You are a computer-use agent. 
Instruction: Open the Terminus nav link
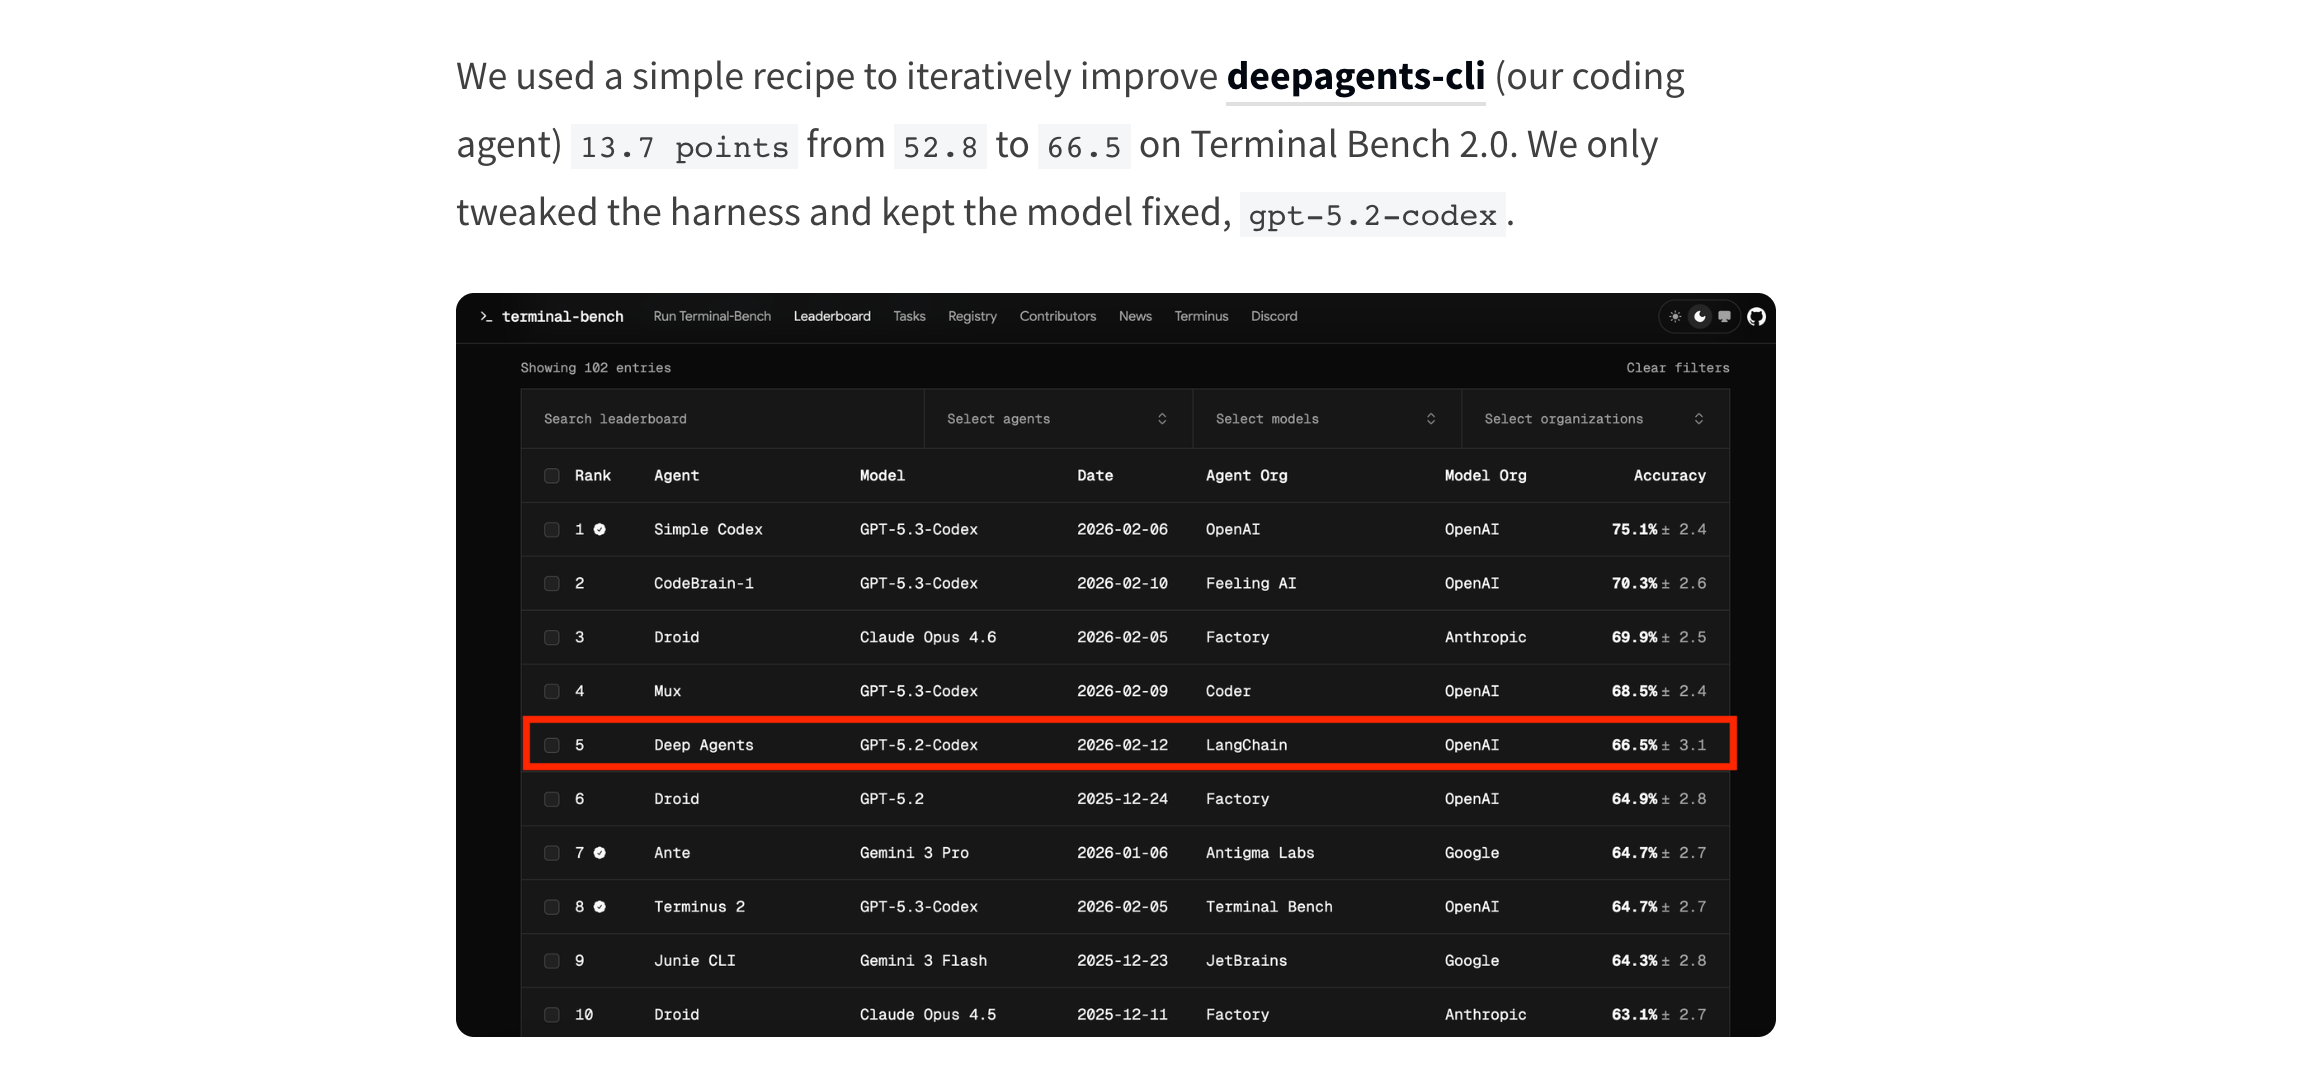pyautogui.click(x=1201, y=317)
